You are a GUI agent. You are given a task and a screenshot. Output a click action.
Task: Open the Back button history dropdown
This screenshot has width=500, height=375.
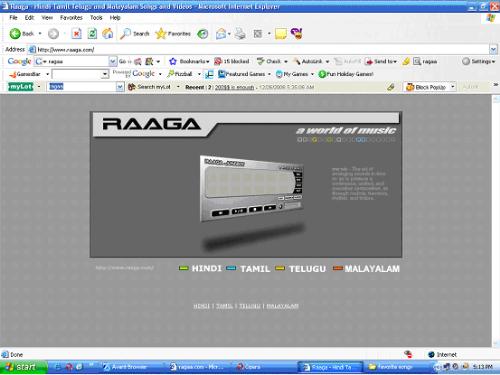click(x=40, y=34)
